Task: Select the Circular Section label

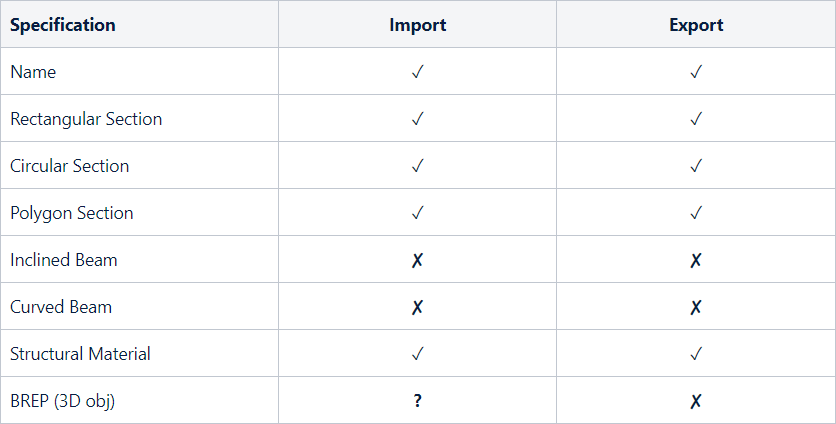Action: (x=70, y=166)
